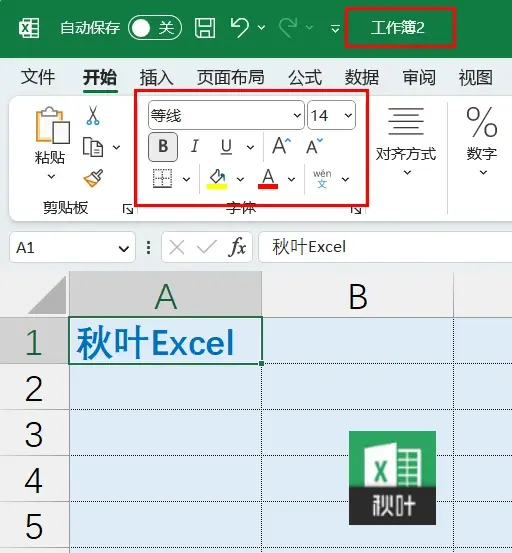This screenshot has width=512, height=553.
Task: Apply red Font Color A button
Action: click(268, 178)
